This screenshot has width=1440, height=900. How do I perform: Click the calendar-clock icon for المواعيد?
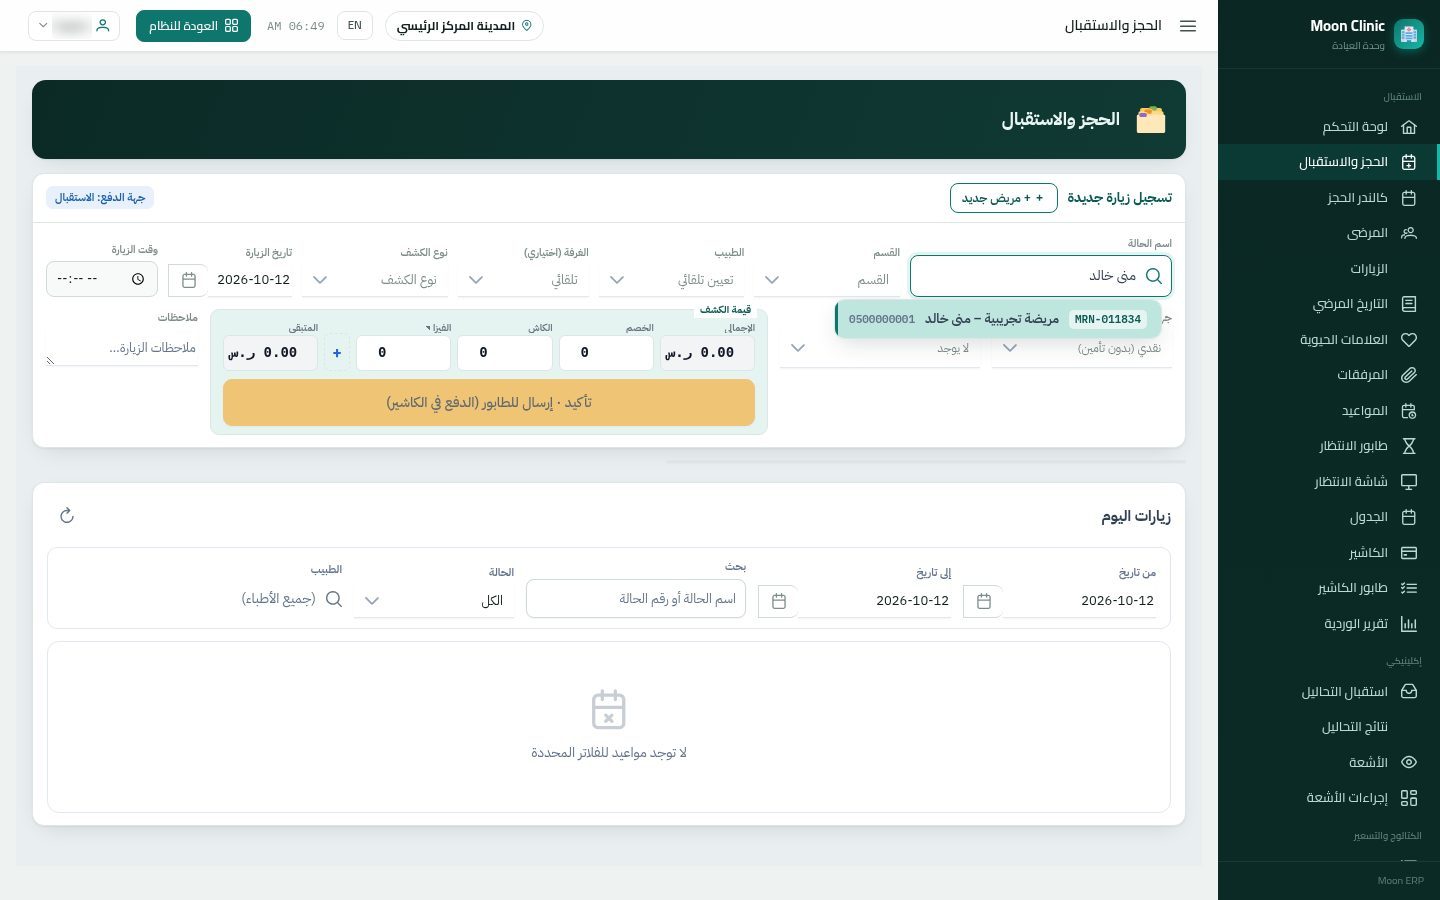click(x=1409, y=411)
